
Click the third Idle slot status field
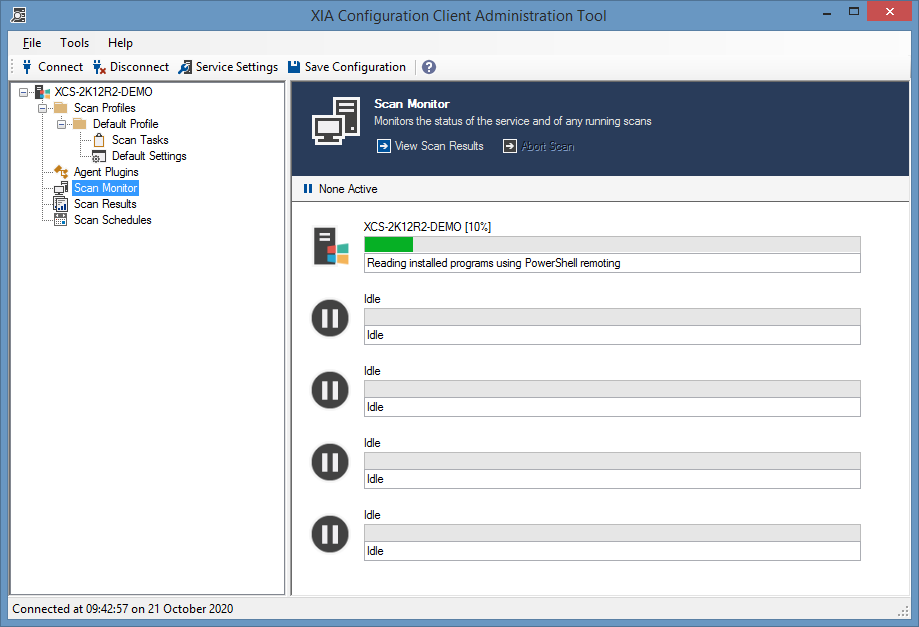coord(612,479)
